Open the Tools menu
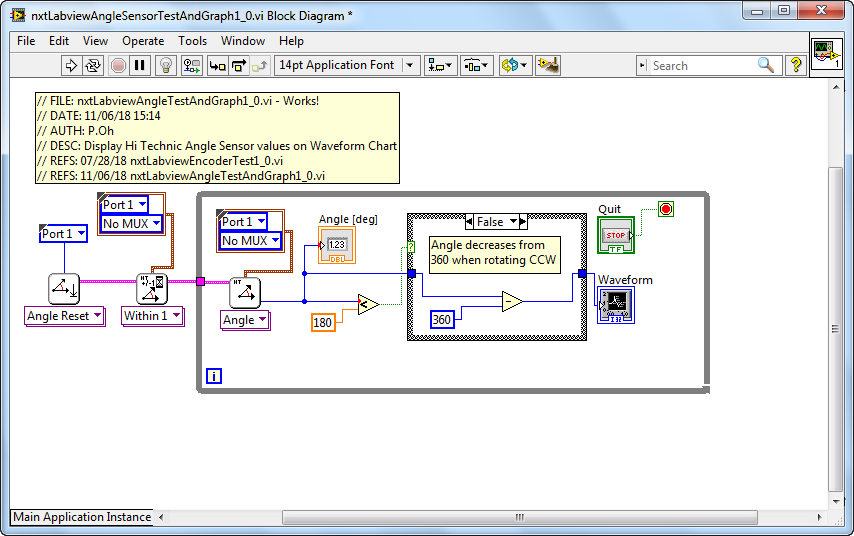854x536 pixels. 192,41
